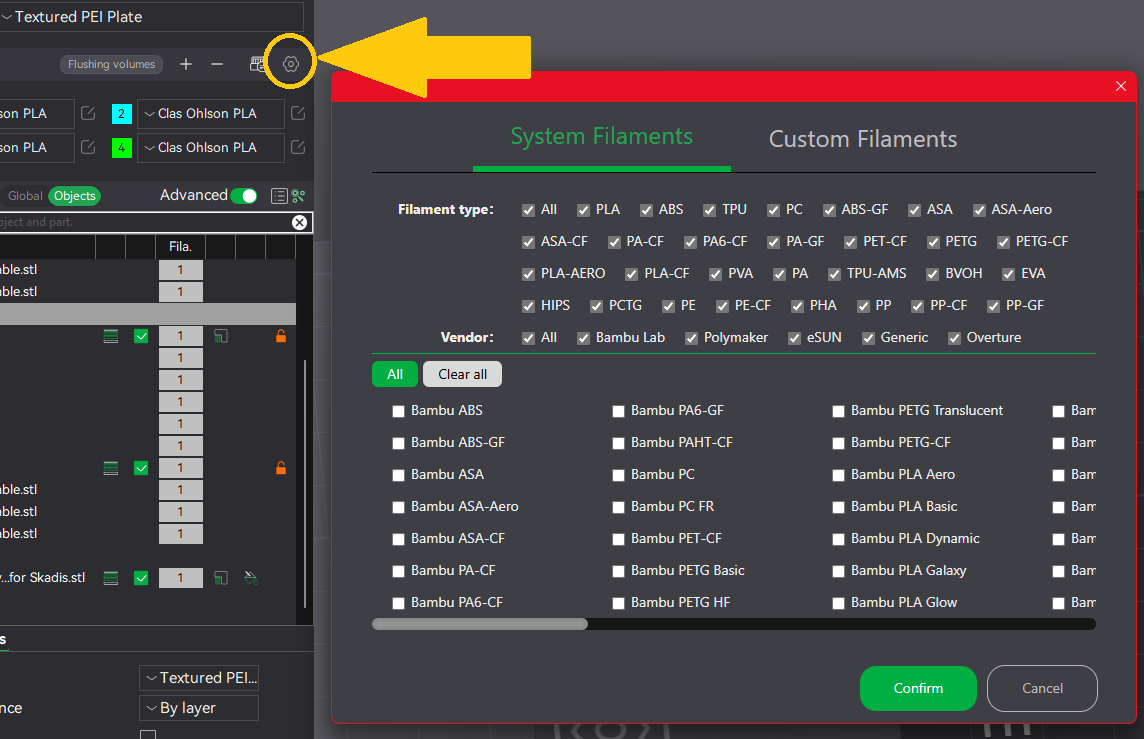
Task: Uncheck the PETG filament type checkbox
Action: coord(933,242)
